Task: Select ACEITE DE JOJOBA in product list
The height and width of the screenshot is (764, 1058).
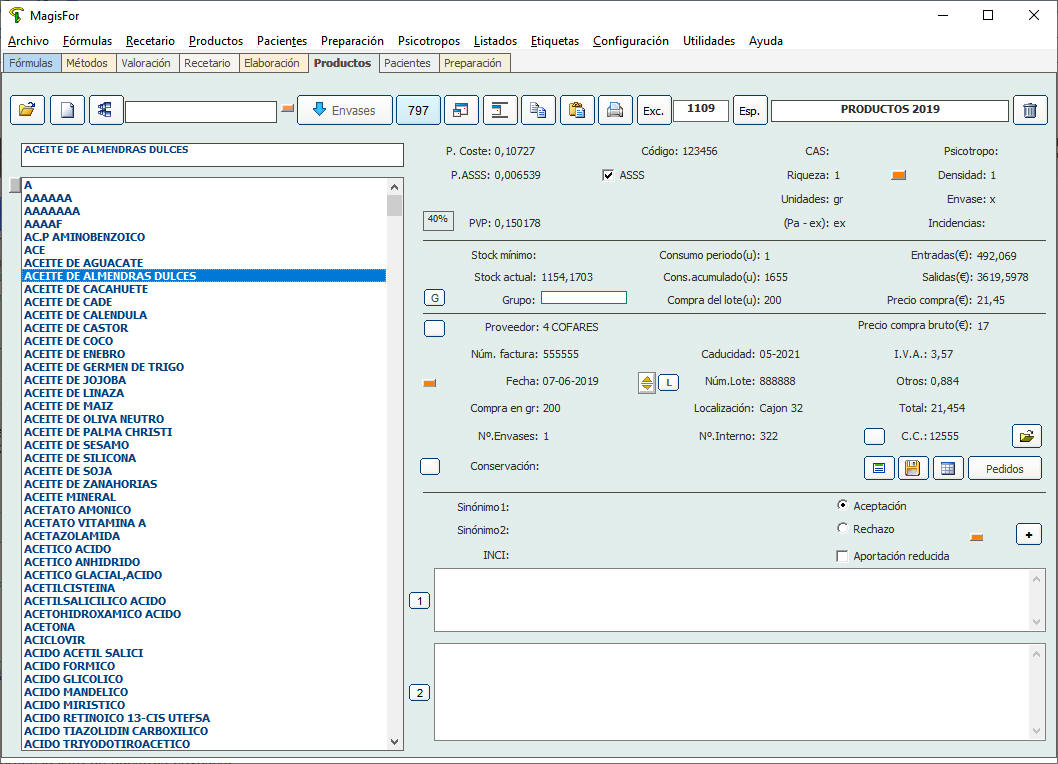Action: click(x=75, y=380)
